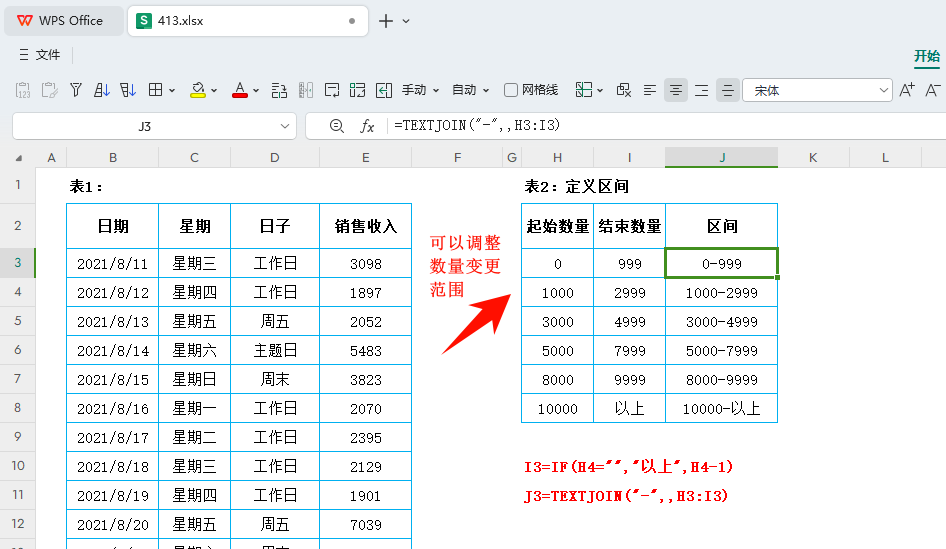The image size is (946, 549).
Task: Click the freeze panes icon
Action: click(583, 90)
